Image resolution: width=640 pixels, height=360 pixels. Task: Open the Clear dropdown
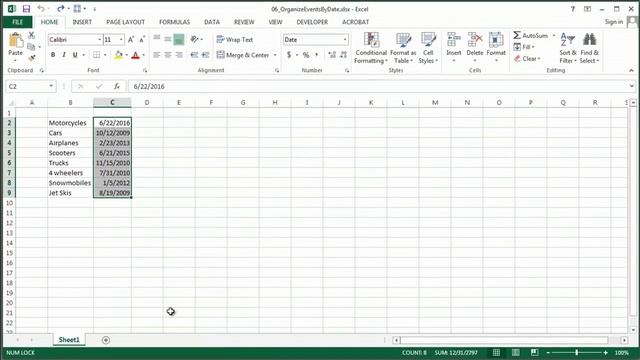[527, 58]
